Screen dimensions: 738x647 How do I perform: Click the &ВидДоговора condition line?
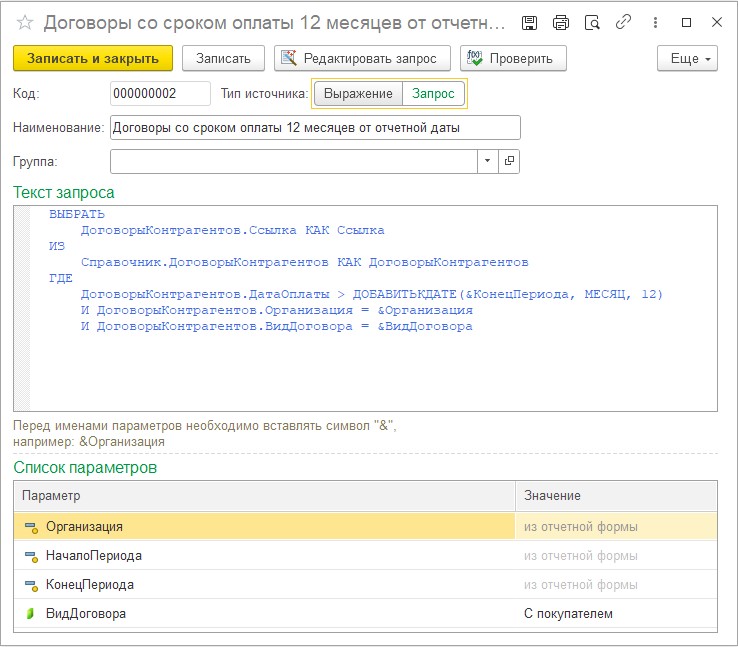[x=277, y=326]
